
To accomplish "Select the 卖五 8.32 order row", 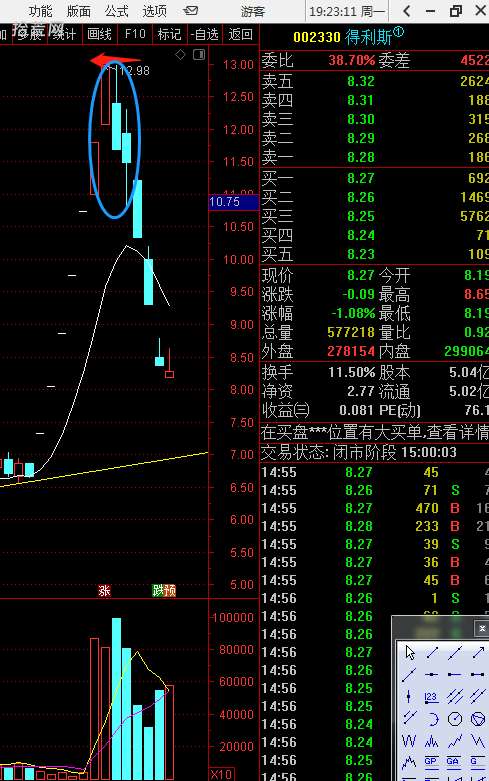I will point(374,81).
